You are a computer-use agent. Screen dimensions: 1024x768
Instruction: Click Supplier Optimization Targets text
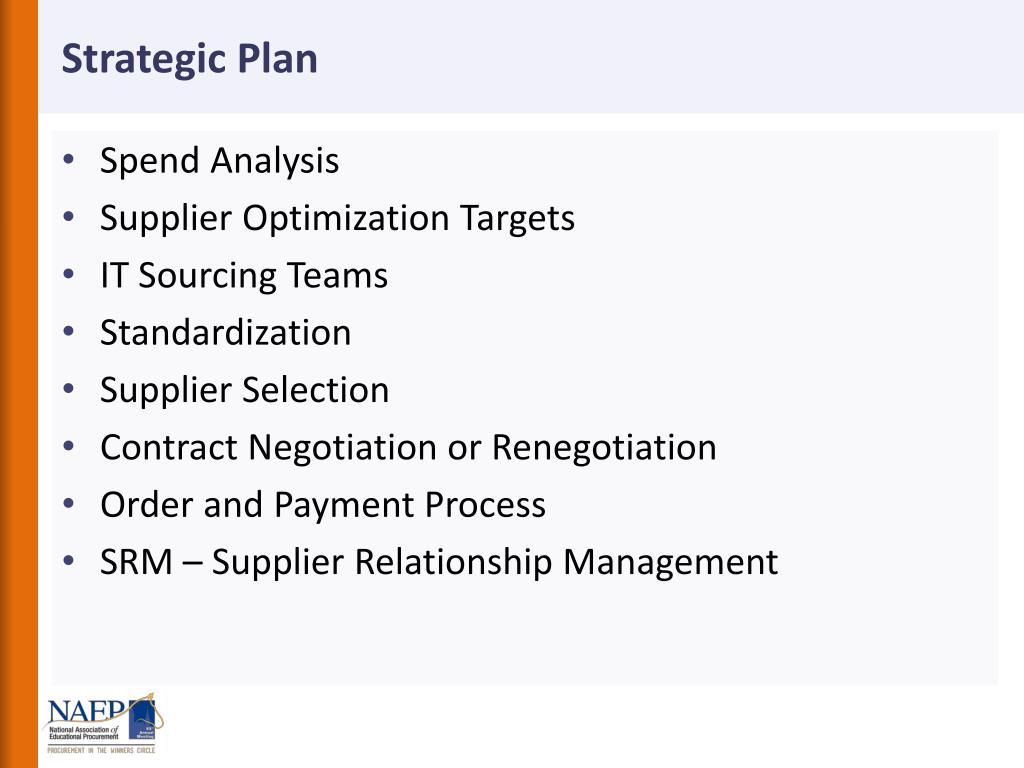tap(337, 218)
